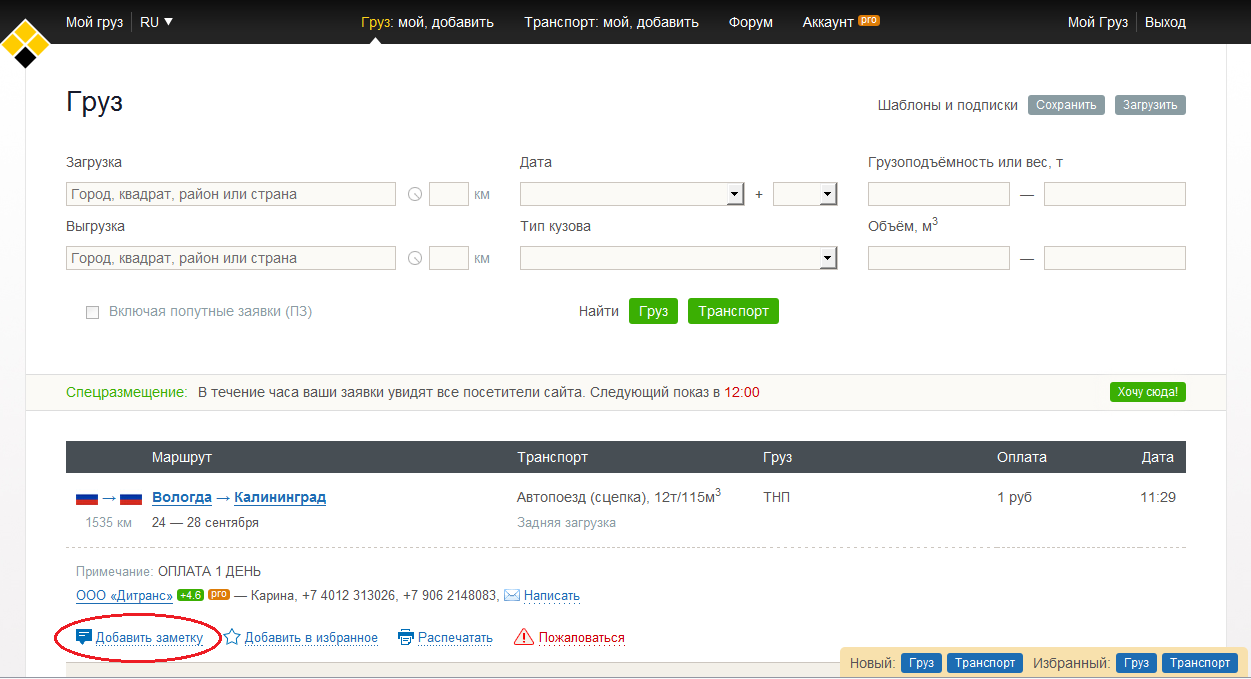Open the ООО «Дитранс» company link
The image size is (1251, 679).
(x=124, y=595)
